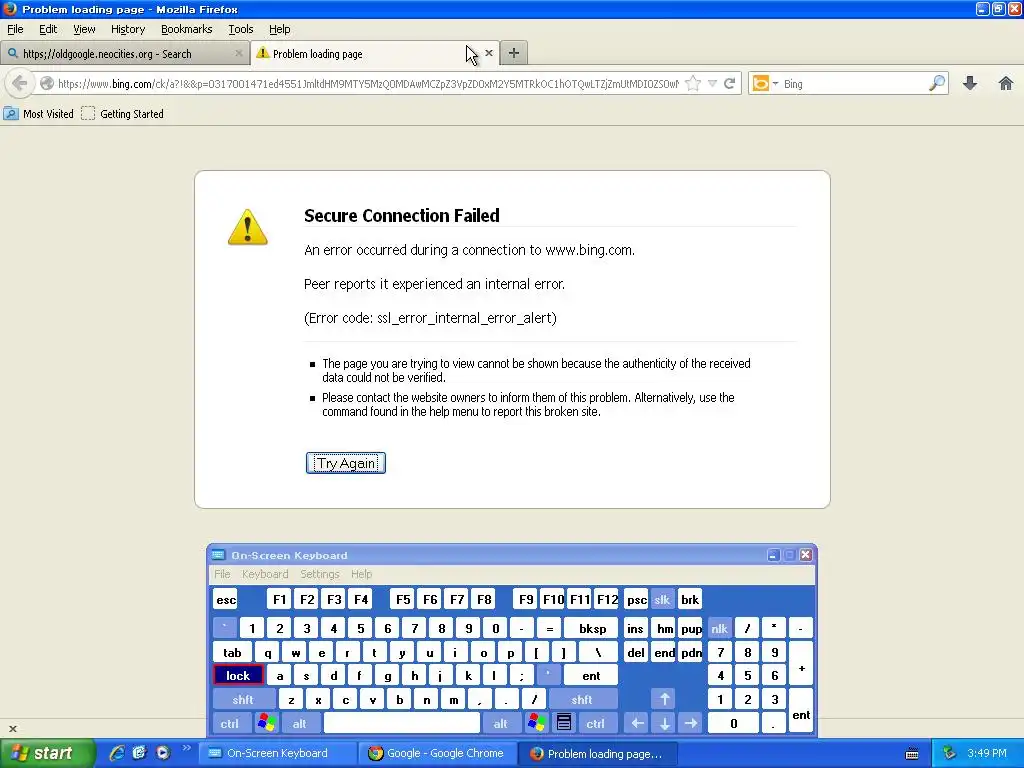Bookmark this page with the star icon

click(x=693, y=84)
